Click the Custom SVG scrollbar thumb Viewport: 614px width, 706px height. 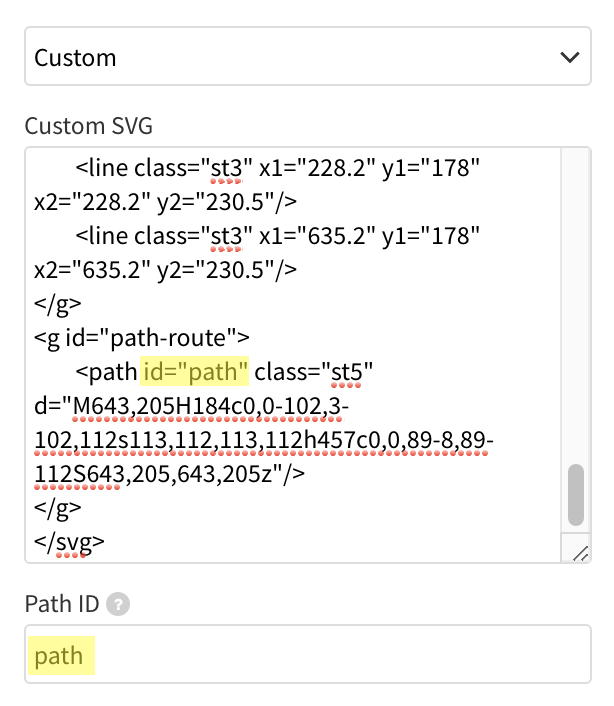576,495
